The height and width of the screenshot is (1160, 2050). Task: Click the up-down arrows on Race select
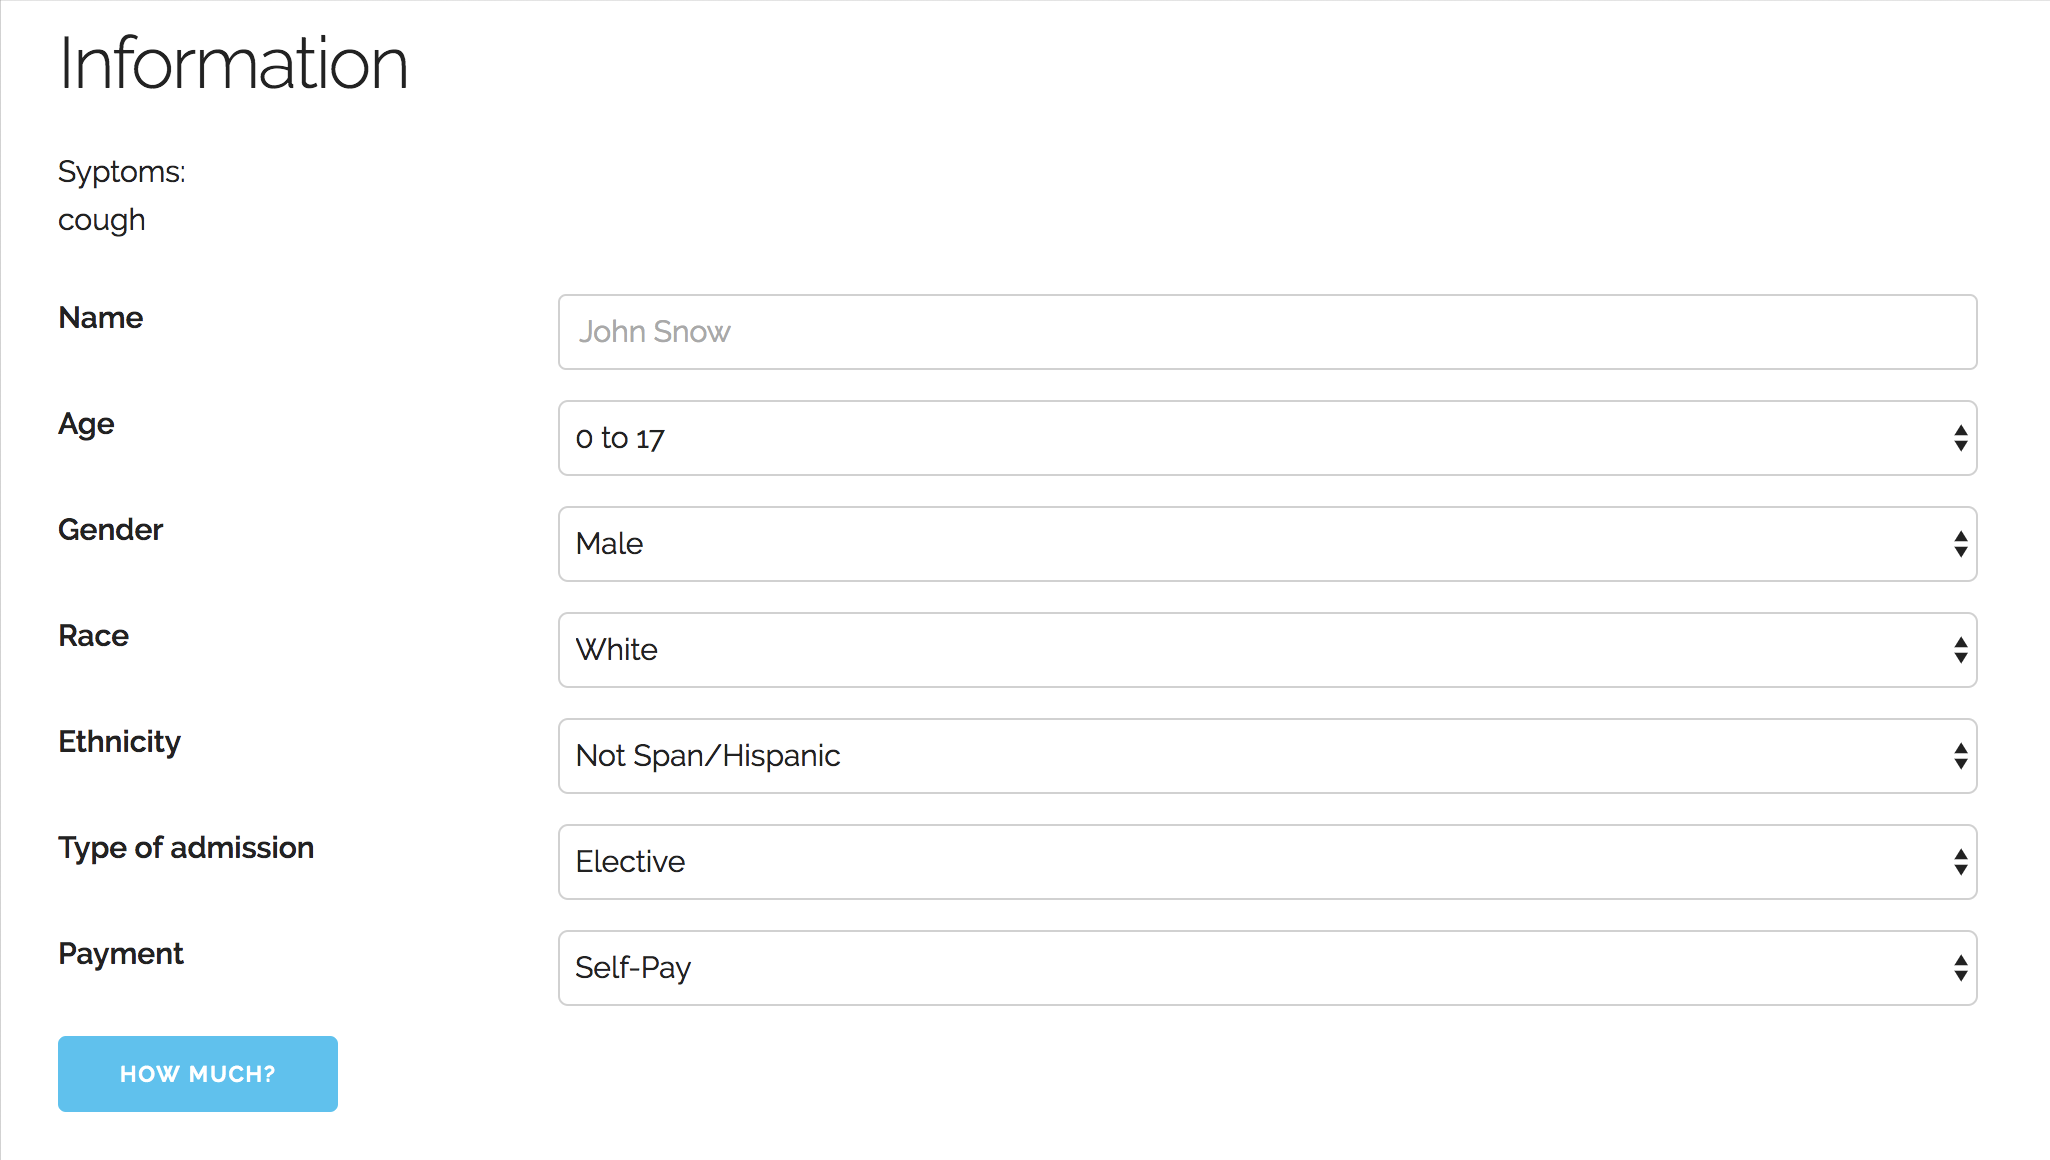click(x=1960, y=650)
